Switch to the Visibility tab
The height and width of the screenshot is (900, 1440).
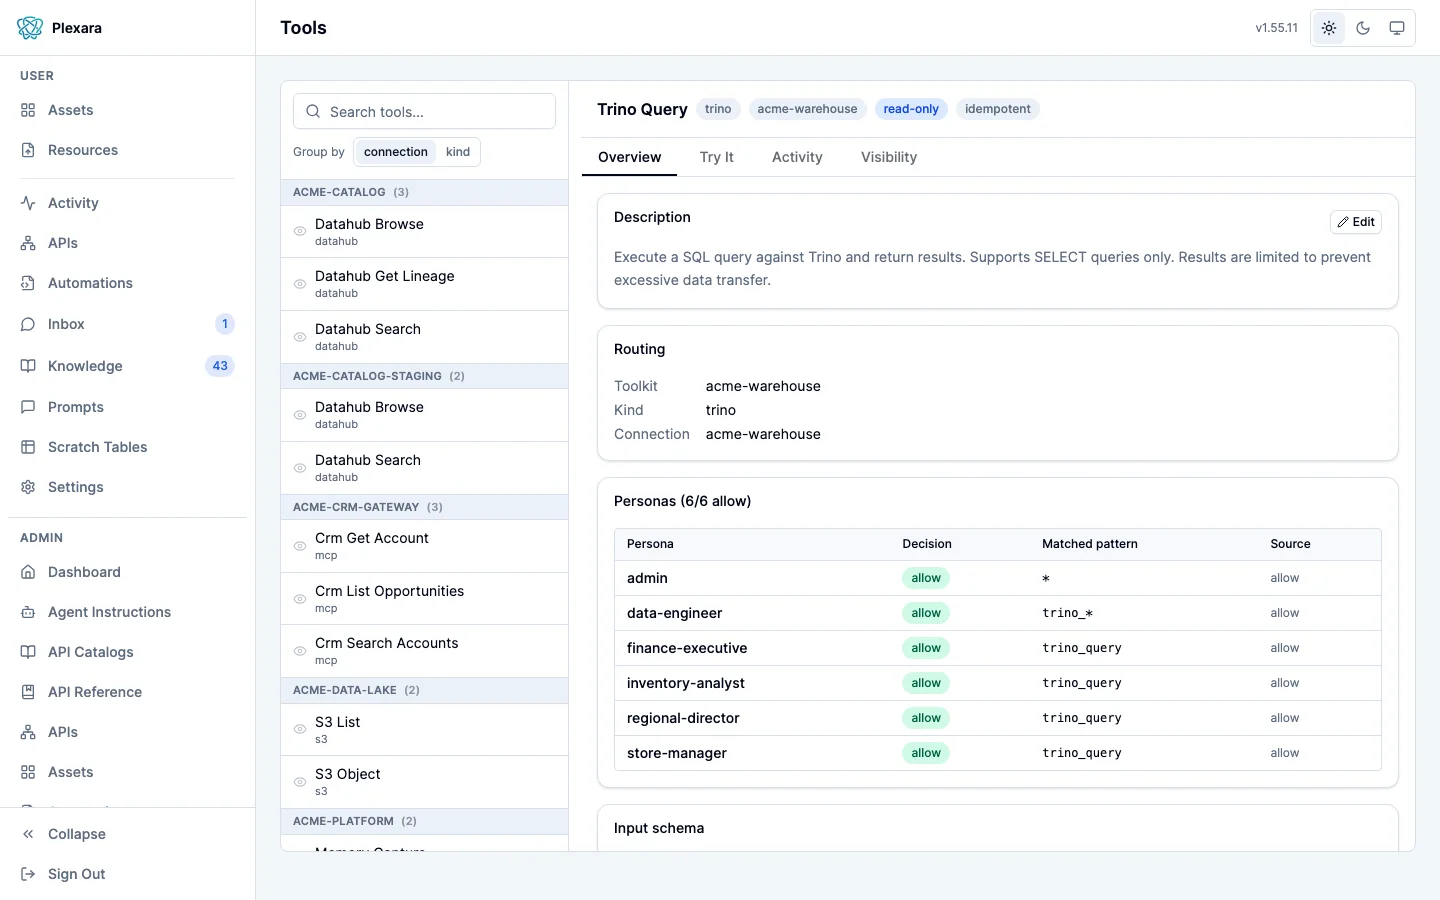[889, 157]
